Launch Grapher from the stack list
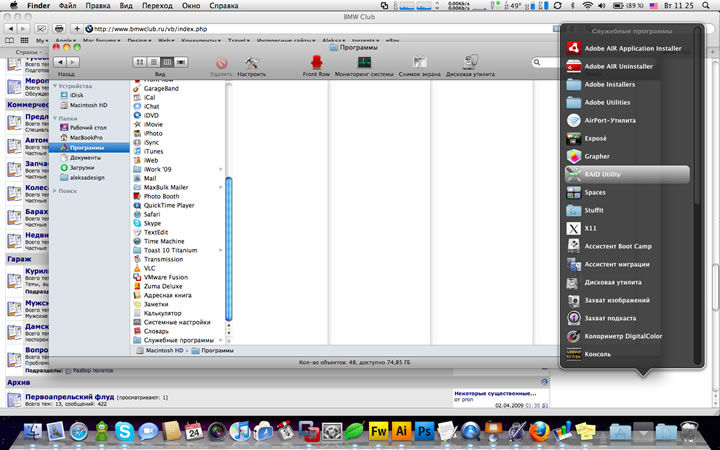 pyautogui.click(x=627, y=156)
